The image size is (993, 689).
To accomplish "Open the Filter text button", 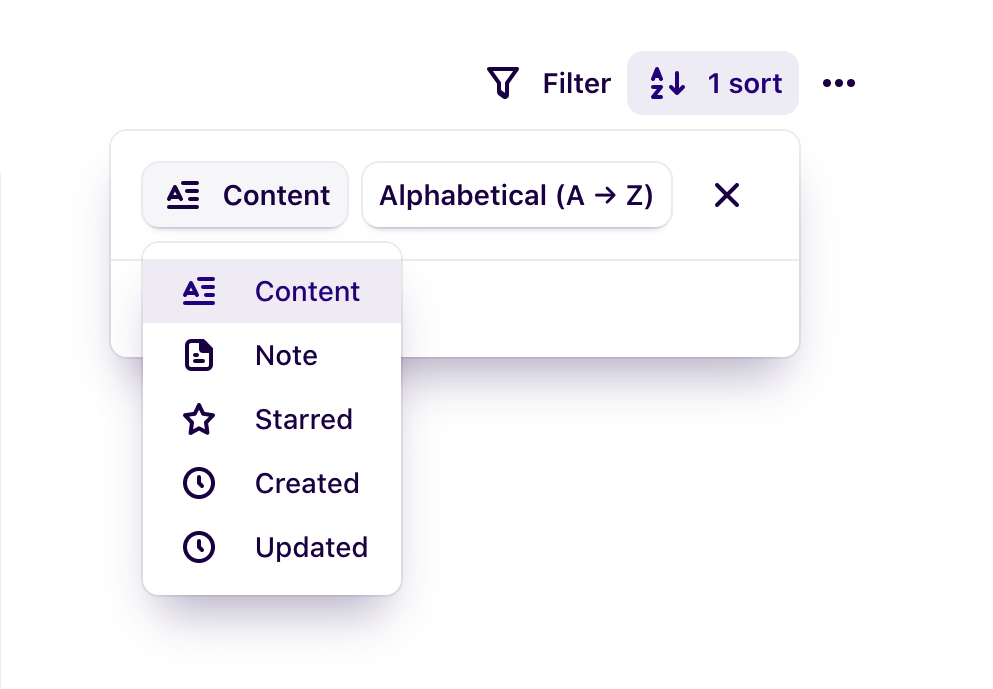I will point(576,83).
